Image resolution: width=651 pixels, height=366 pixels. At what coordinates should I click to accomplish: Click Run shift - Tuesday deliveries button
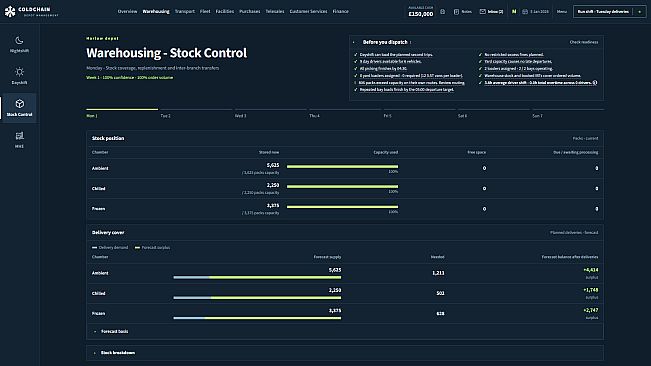[603, 12]
